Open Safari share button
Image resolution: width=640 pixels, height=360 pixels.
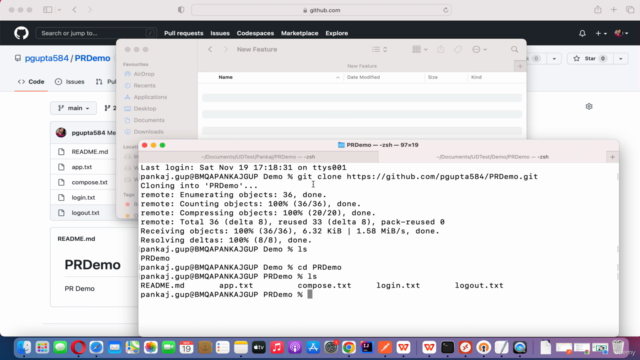tap(598, 10)
